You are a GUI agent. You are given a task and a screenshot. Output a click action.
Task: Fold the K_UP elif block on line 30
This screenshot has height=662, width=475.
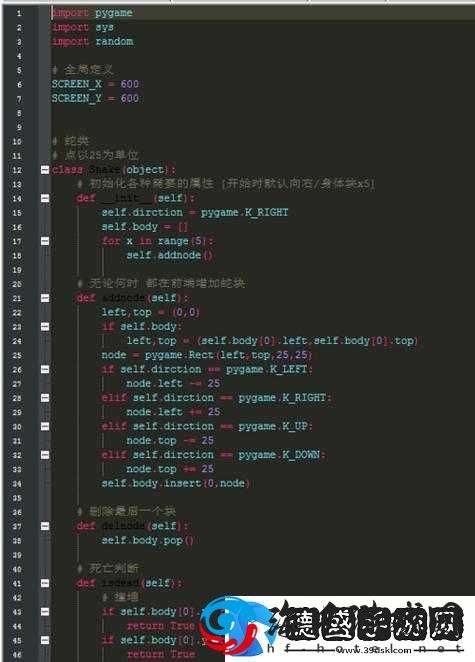pyautogui.click(x=45, y=426)
